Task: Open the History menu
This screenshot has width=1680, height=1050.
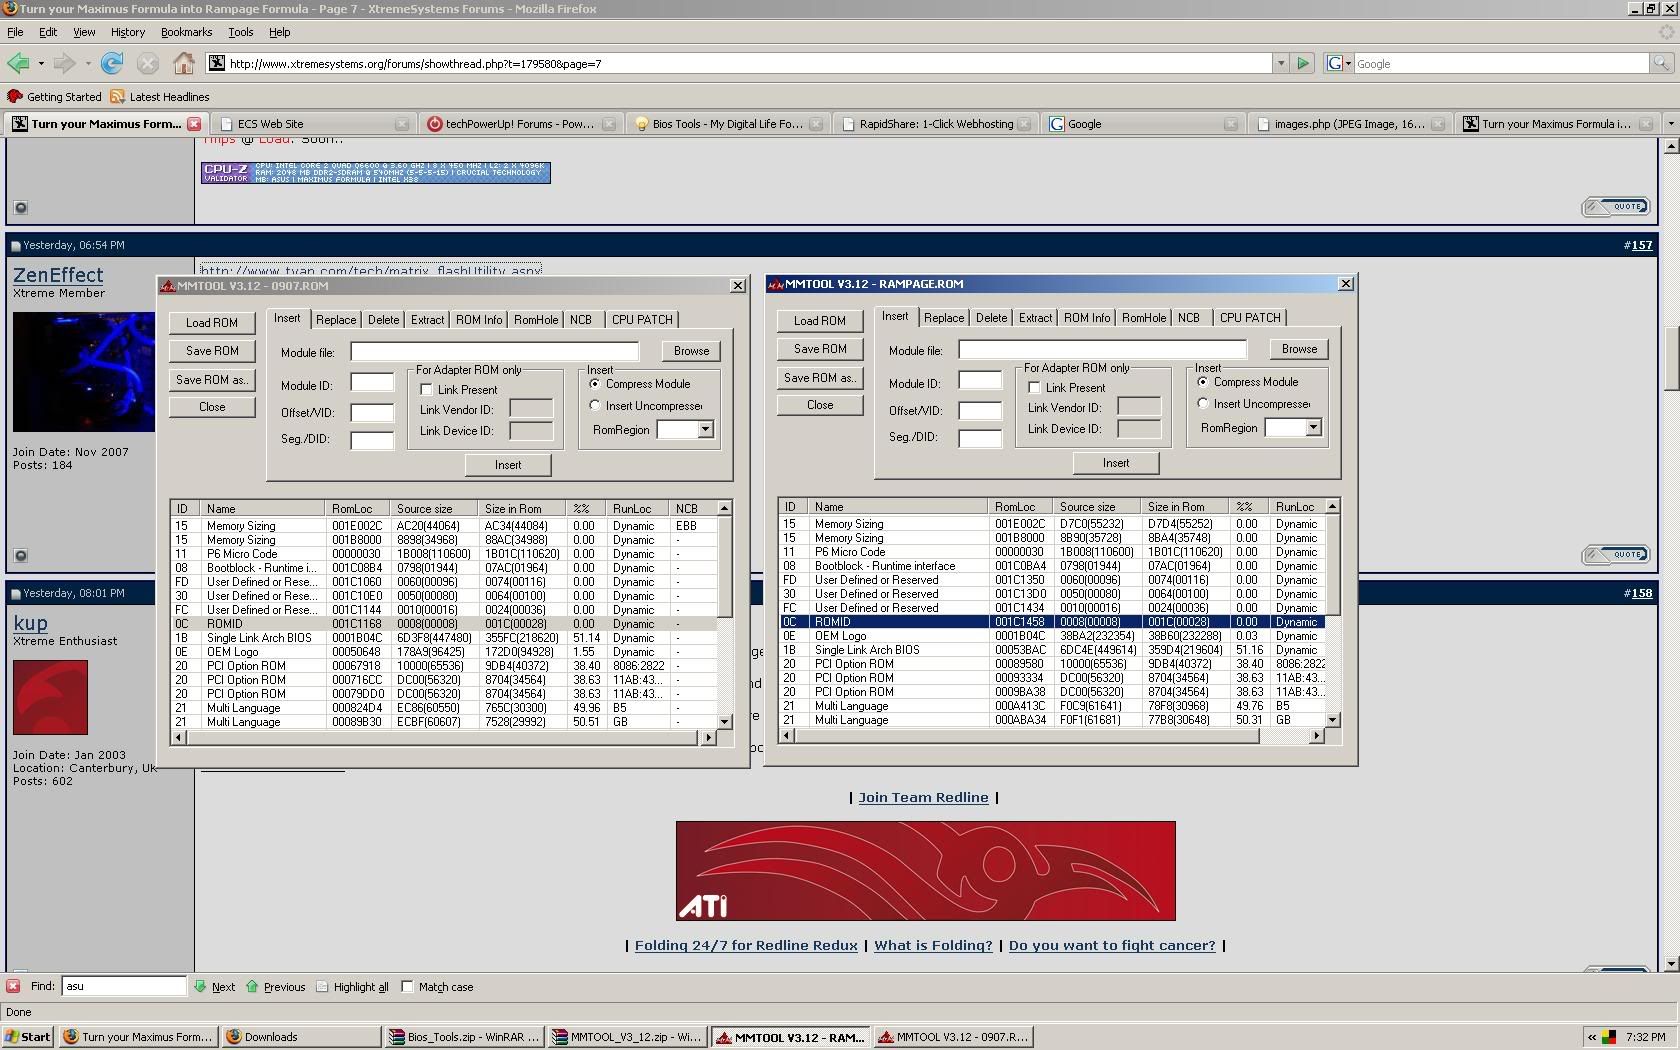Action: point(128,32)
